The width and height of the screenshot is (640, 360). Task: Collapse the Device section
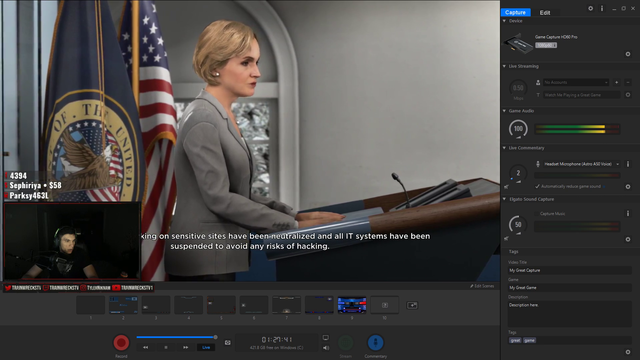tap(504, 21)
